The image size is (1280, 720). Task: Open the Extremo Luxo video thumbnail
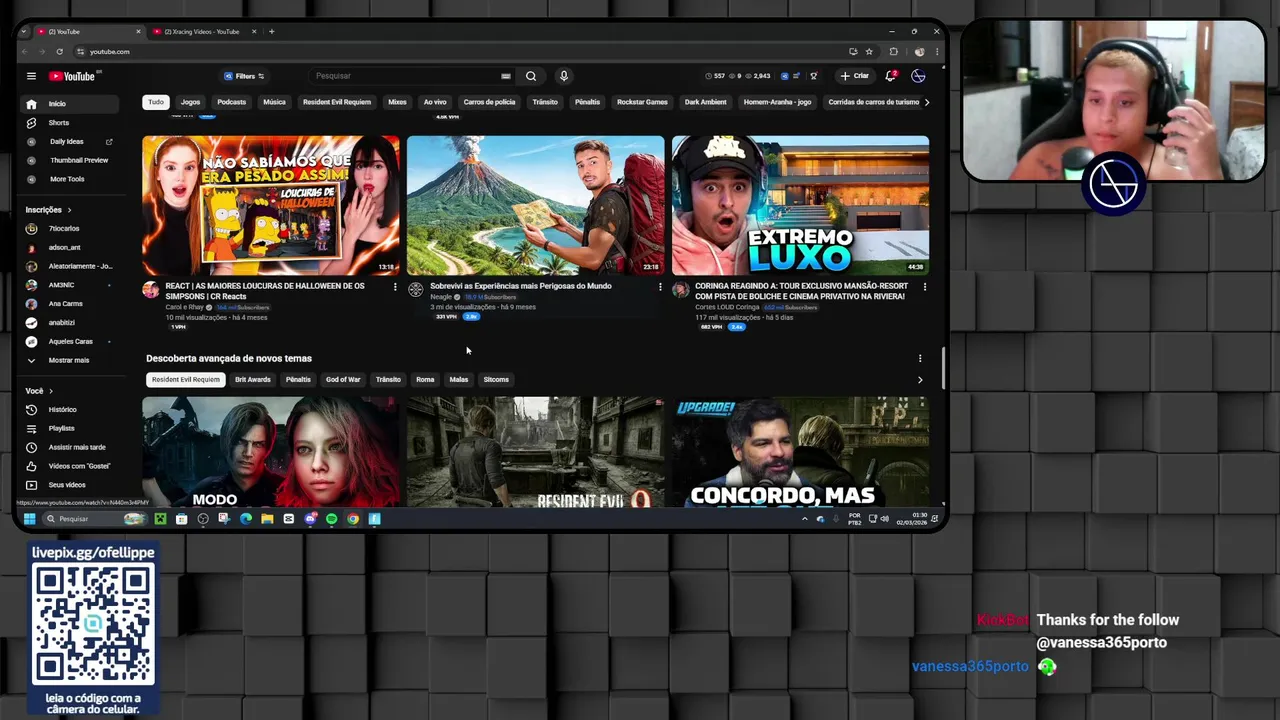pyautogui.click(x=800, y=205)
